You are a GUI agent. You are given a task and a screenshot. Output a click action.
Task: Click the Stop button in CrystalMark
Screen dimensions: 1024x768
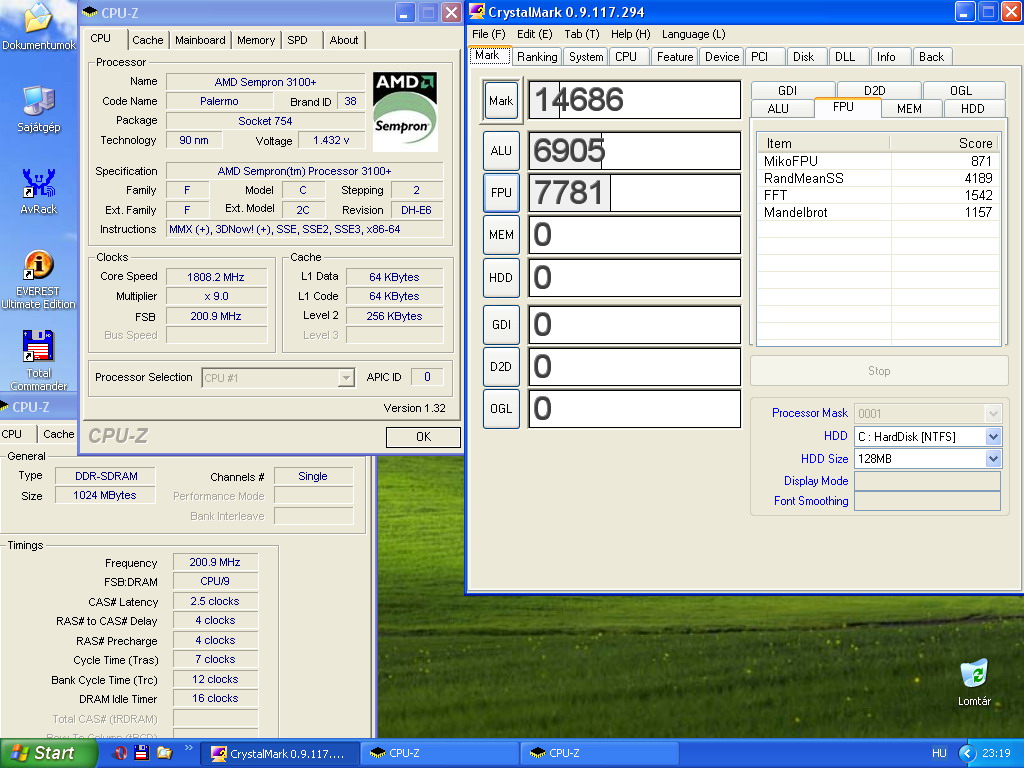879,371
